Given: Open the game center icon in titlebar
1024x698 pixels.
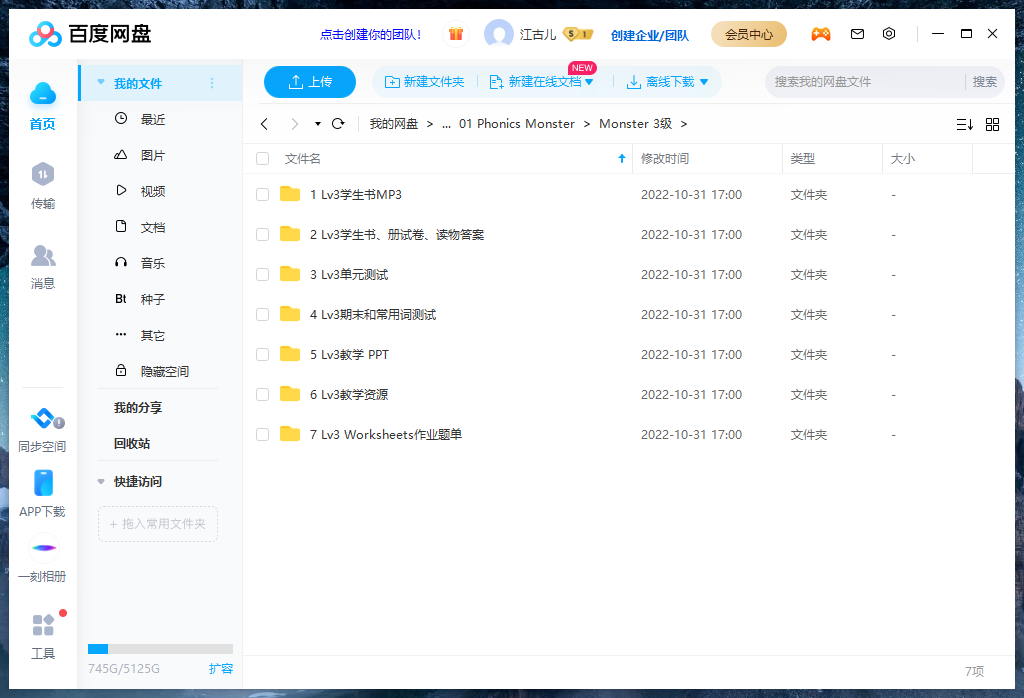Looking at the screenshot, I should [821, 33].
